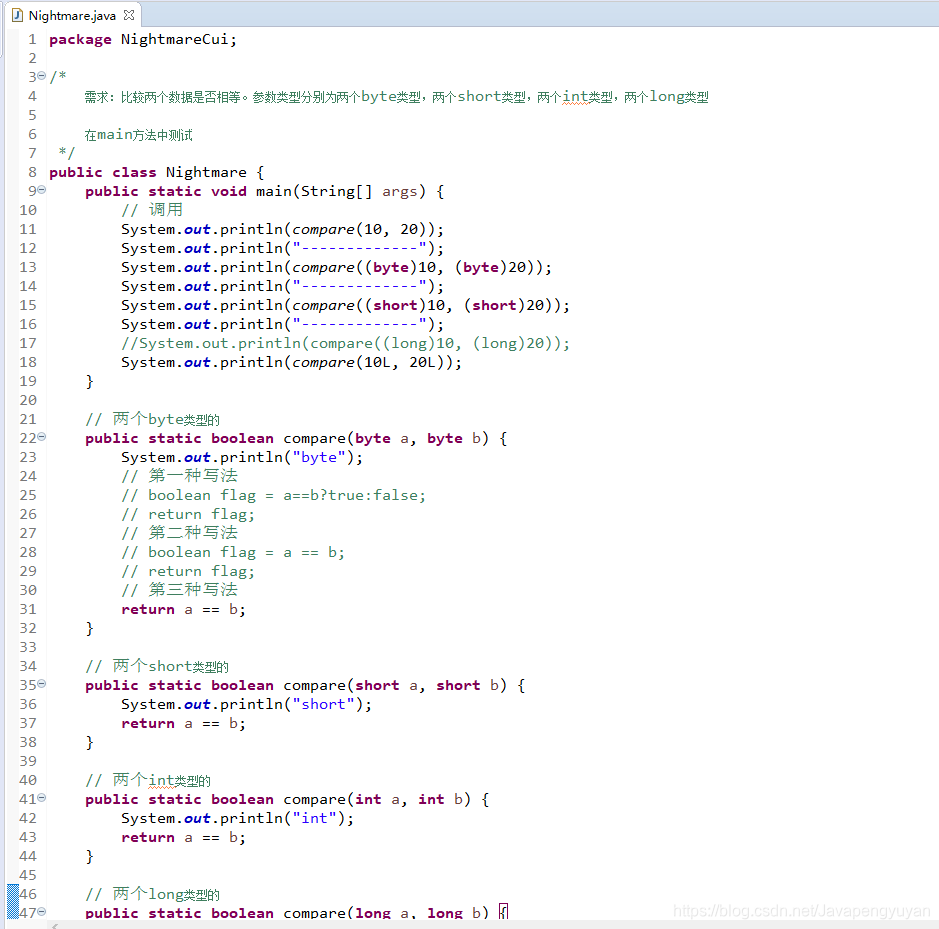Viewport: 939px width, 929px height.
Task: Click the '在main方法中测试' comment line
Action: (139, 135)
